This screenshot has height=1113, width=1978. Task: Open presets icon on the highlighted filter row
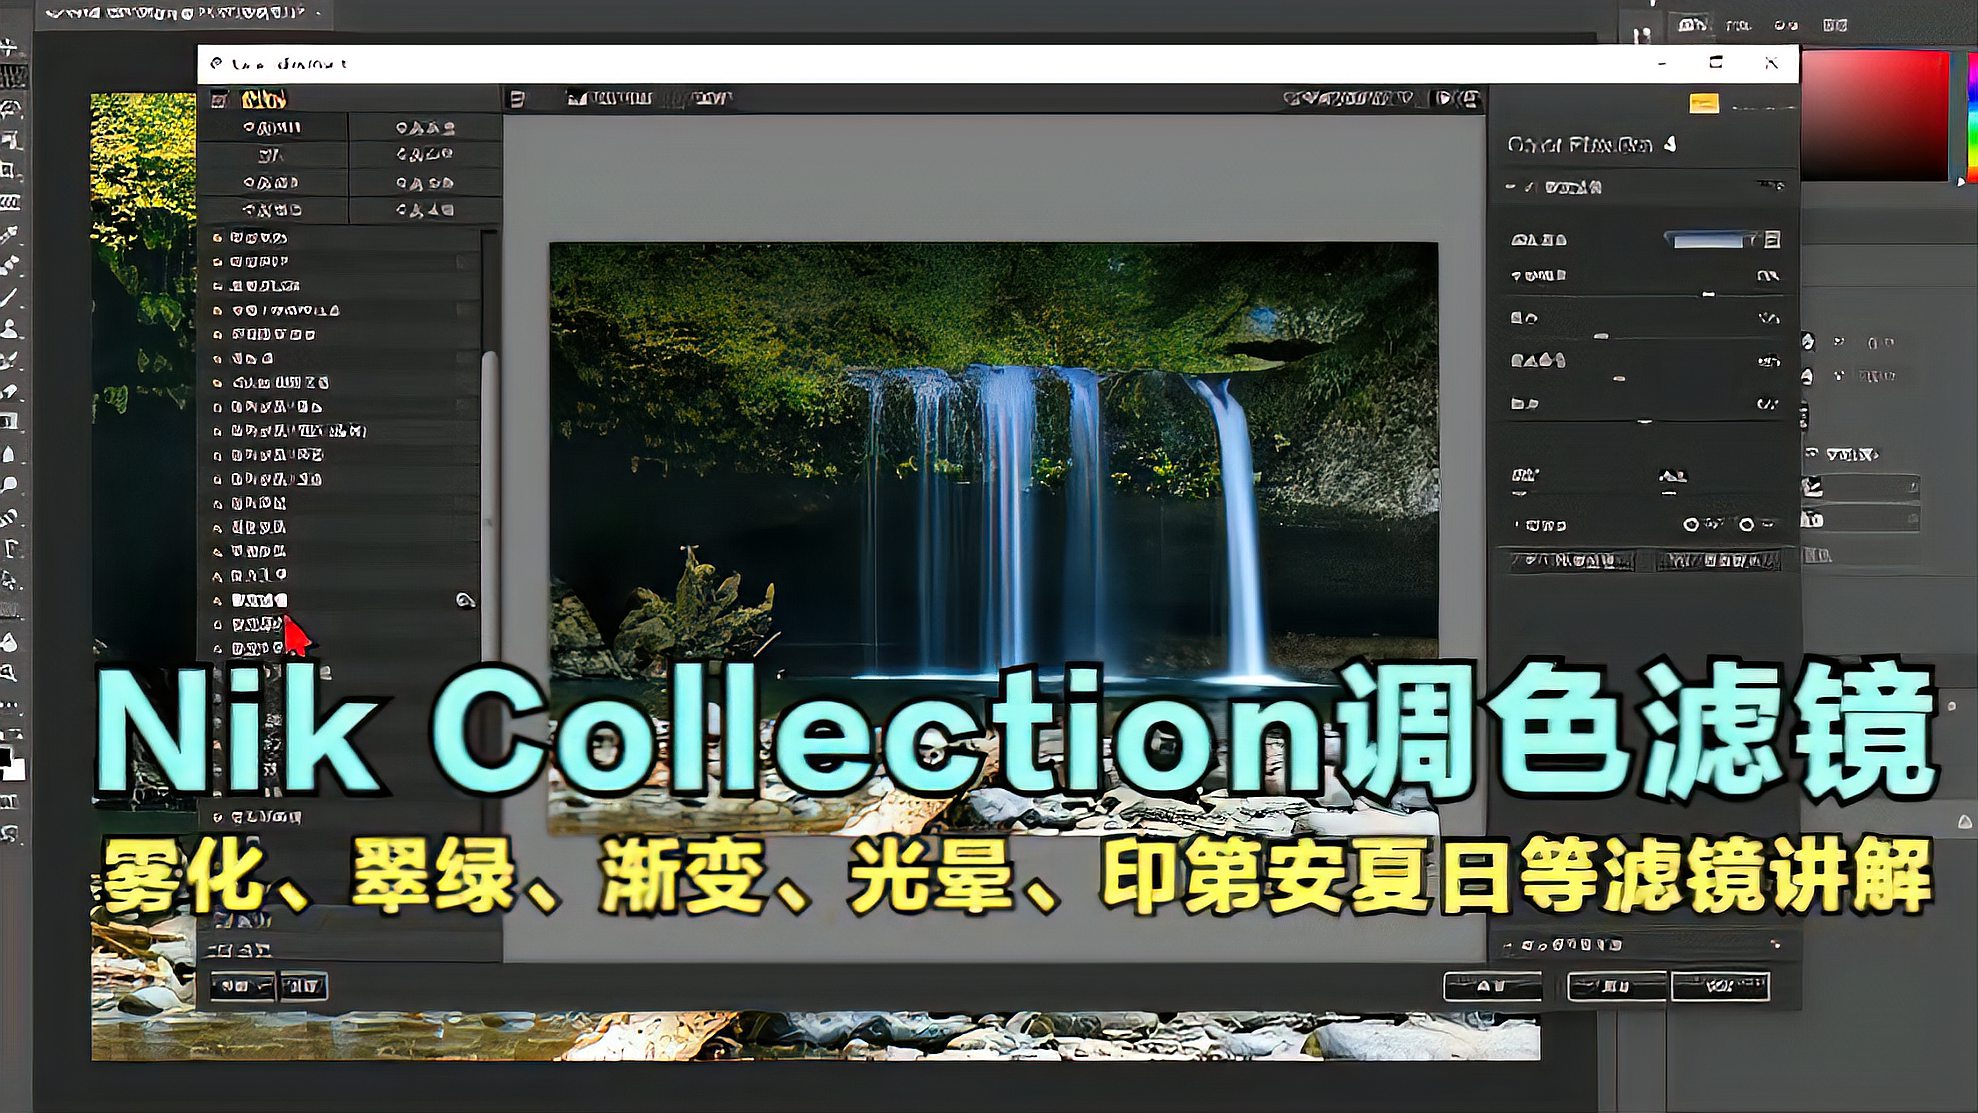pyautogui.click(x=465, y=600)
